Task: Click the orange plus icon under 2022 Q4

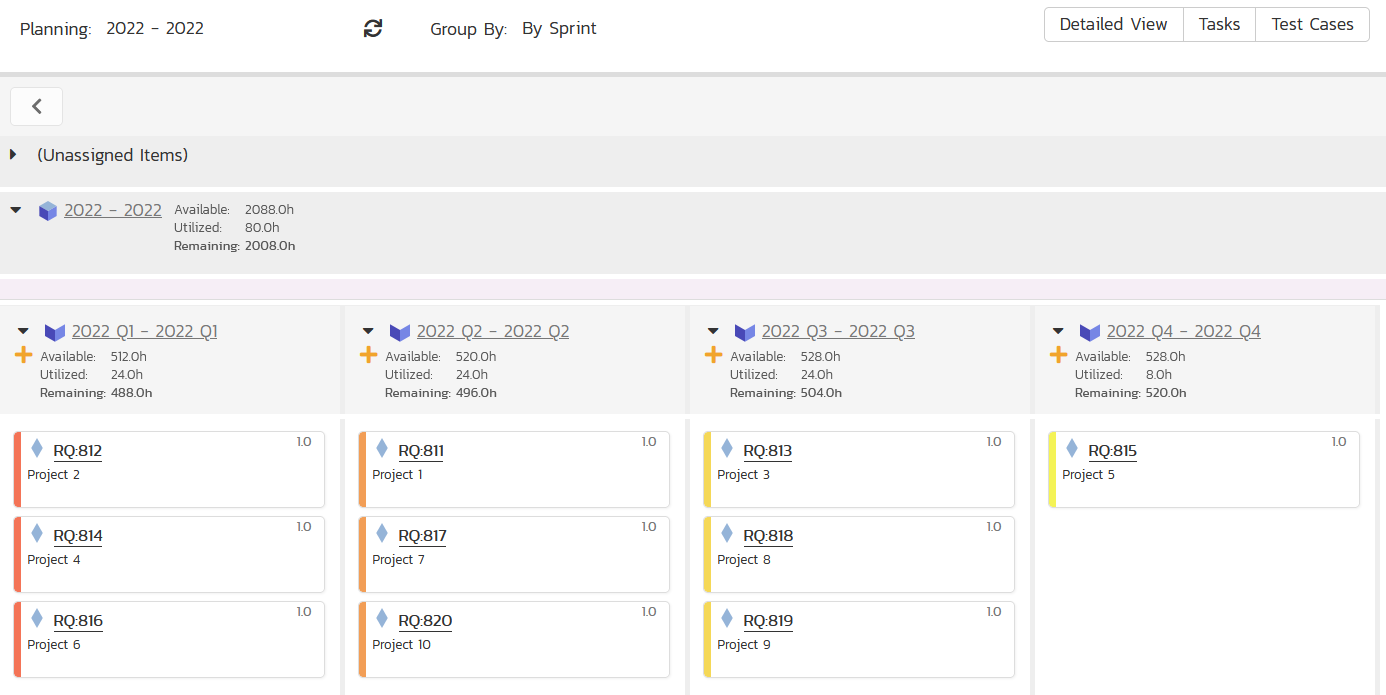Action: [1059, 355]
